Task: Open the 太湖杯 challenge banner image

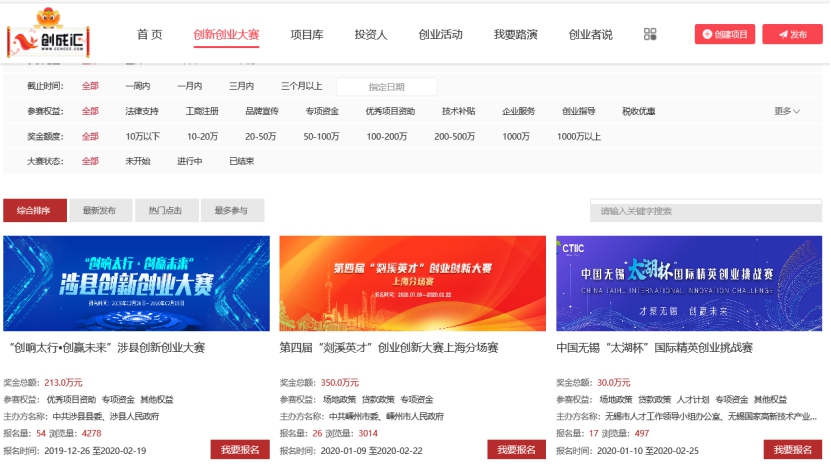Action: pos(689,284)
